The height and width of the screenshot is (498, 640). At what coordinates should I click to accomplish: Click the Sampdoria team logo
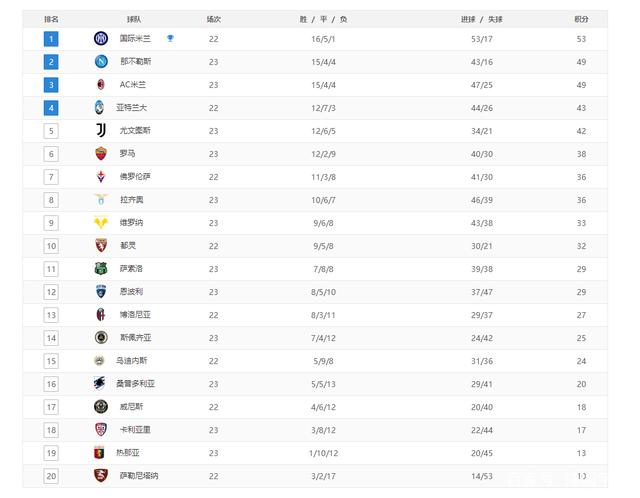click(x=101, y=384)
